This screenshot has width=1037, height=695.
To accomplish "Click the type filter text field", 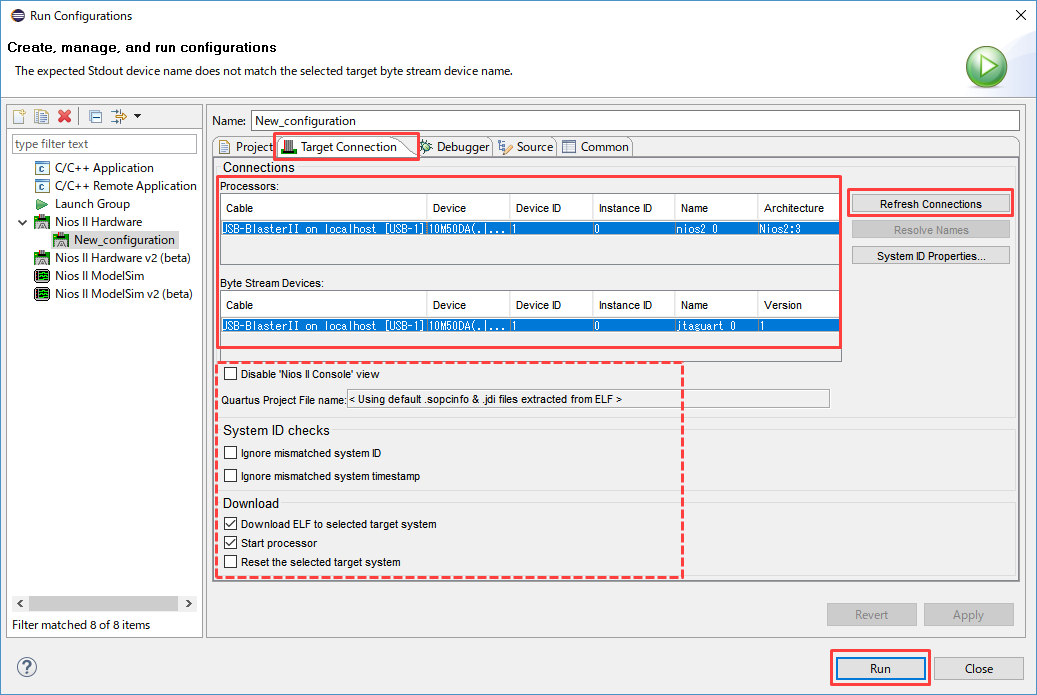I will coord(104,144).
